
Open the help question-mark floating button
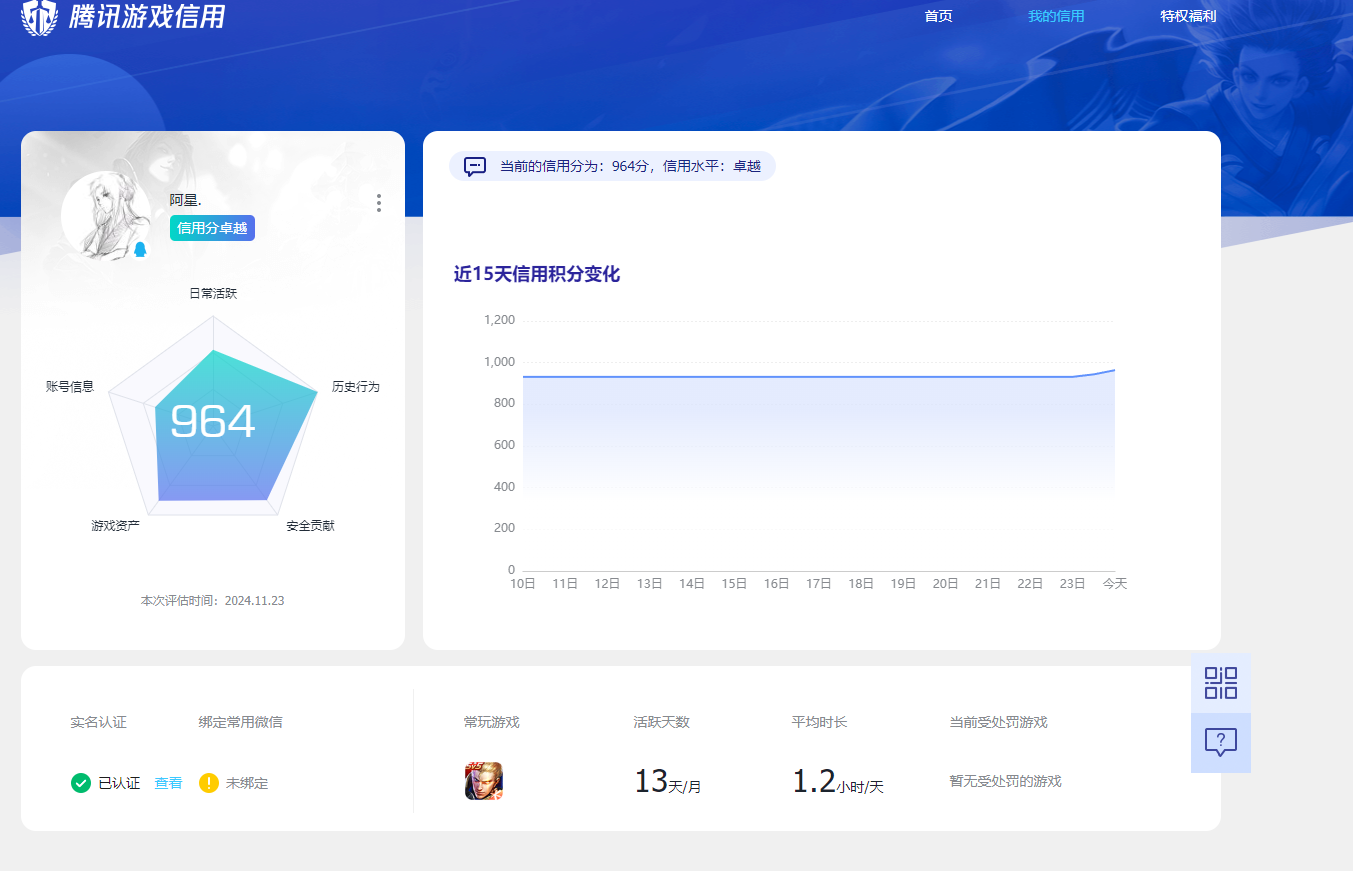[x=1221, y=743]
